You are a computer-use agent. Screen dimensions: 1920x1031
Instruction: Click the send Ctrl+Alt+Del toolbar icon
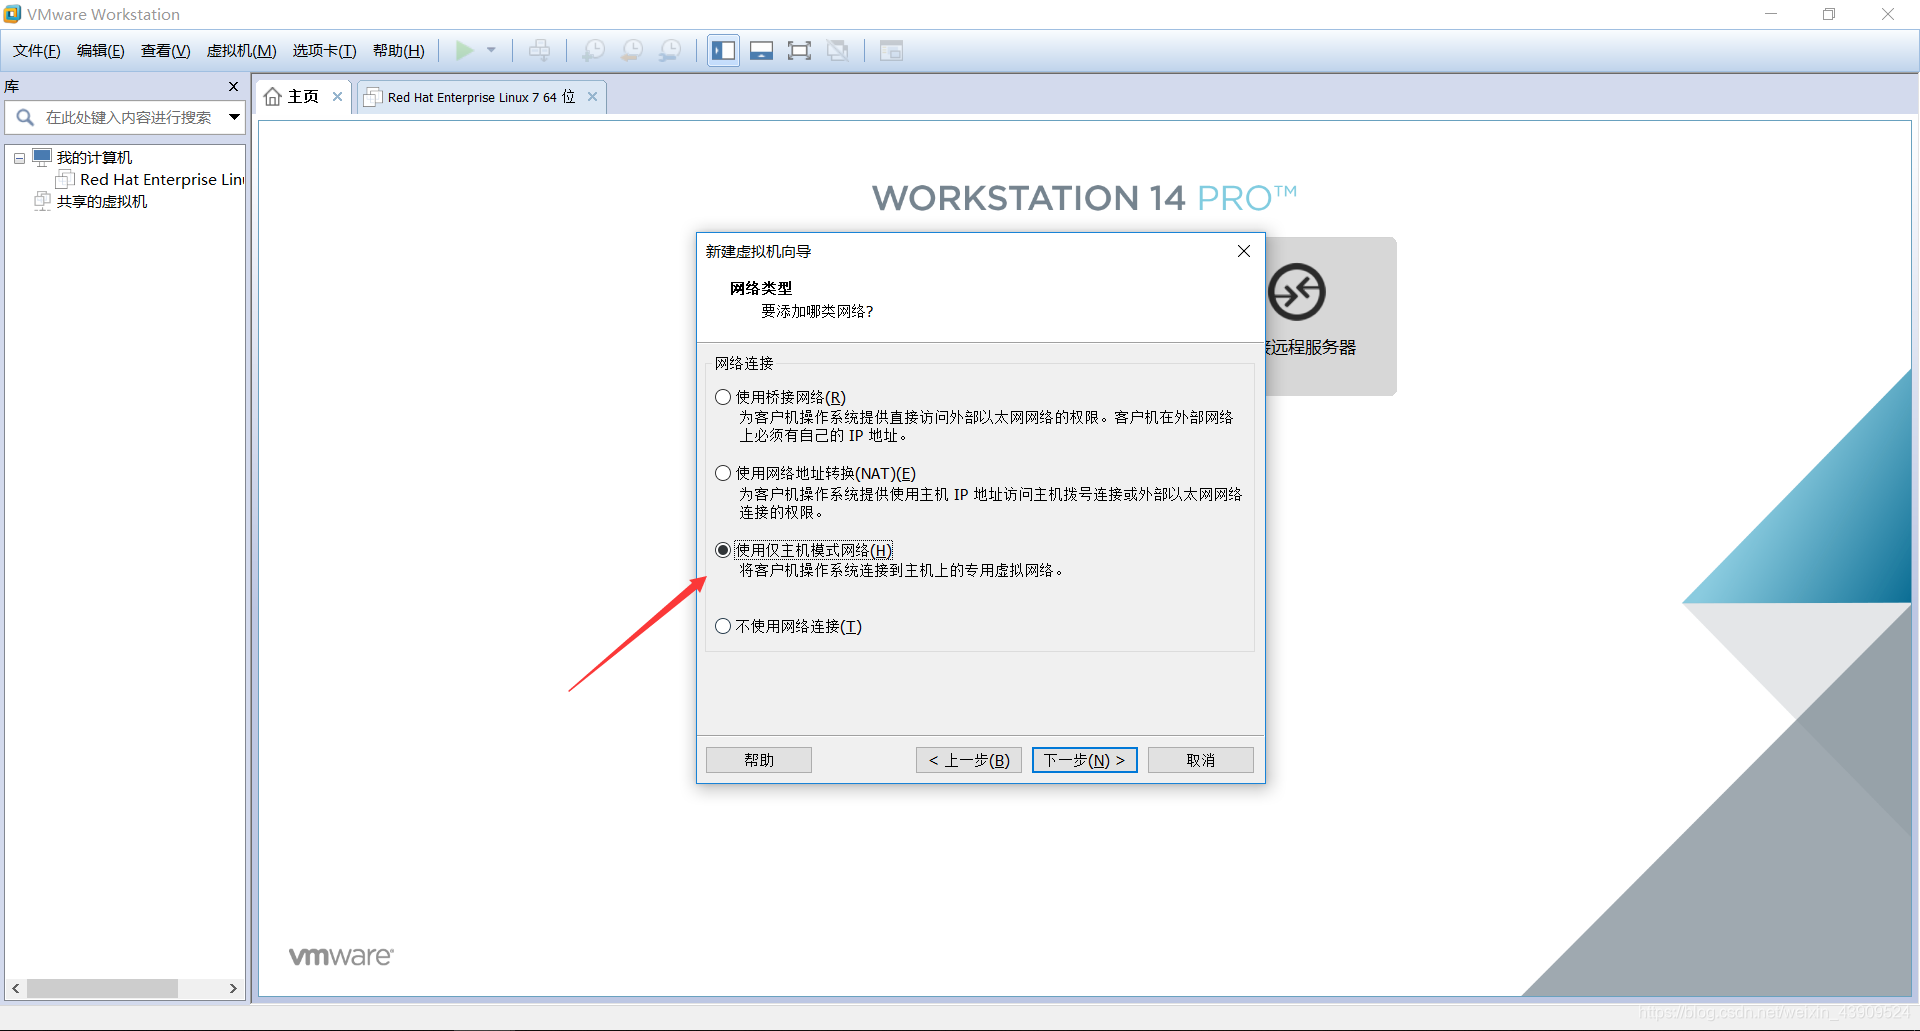pos(539,50)
